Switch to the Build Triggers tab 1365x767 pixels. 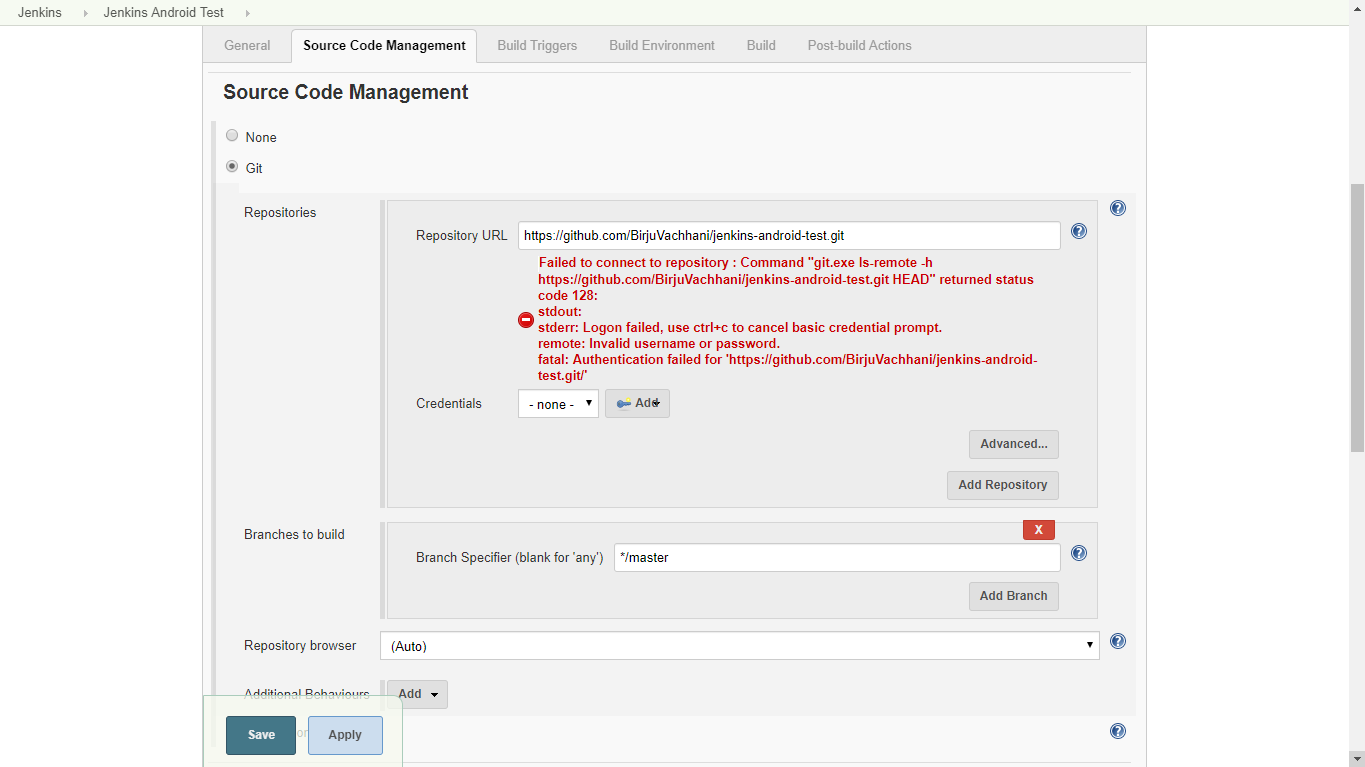coord(536,45)
